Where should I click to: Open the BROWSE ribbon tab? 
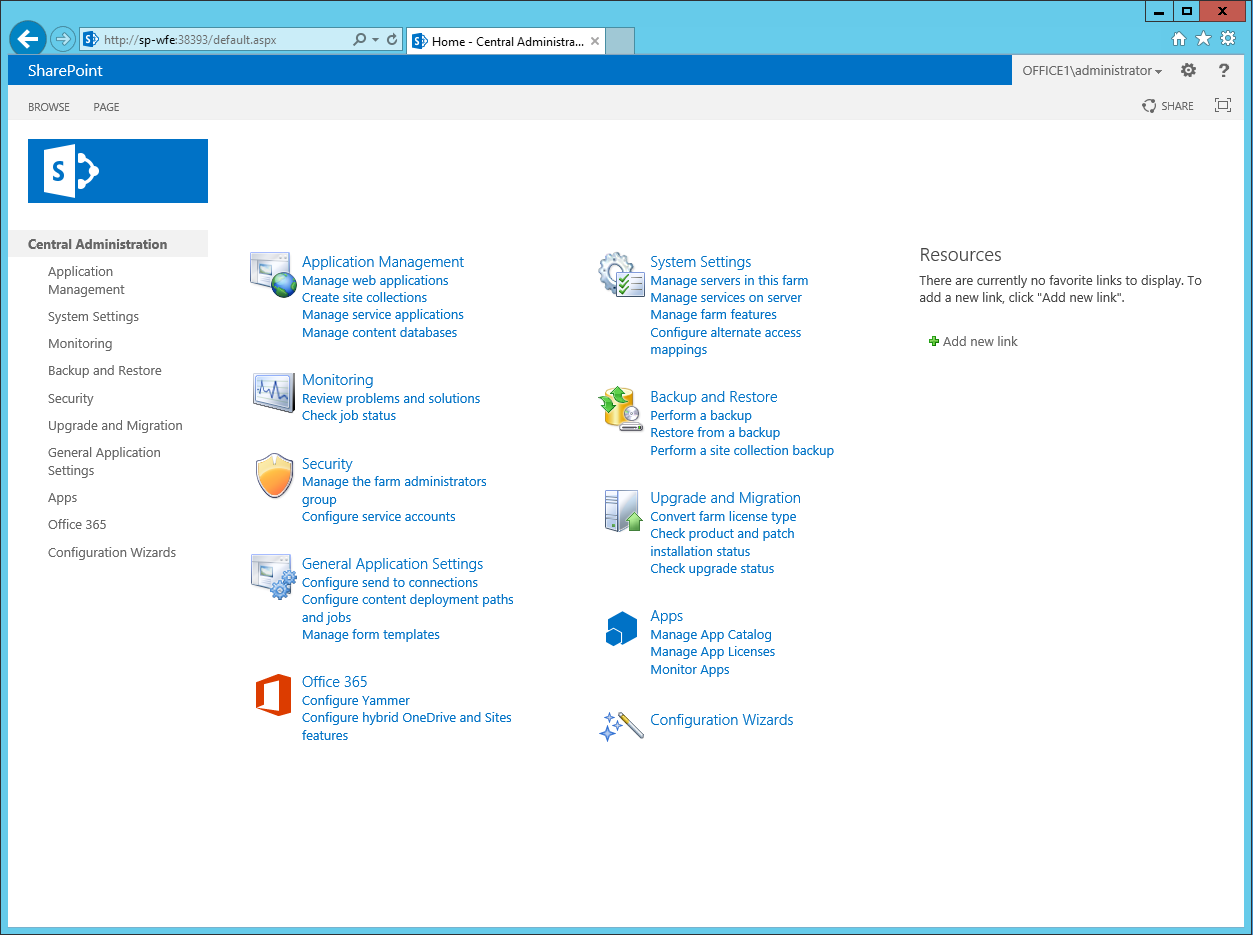[49, 107]
